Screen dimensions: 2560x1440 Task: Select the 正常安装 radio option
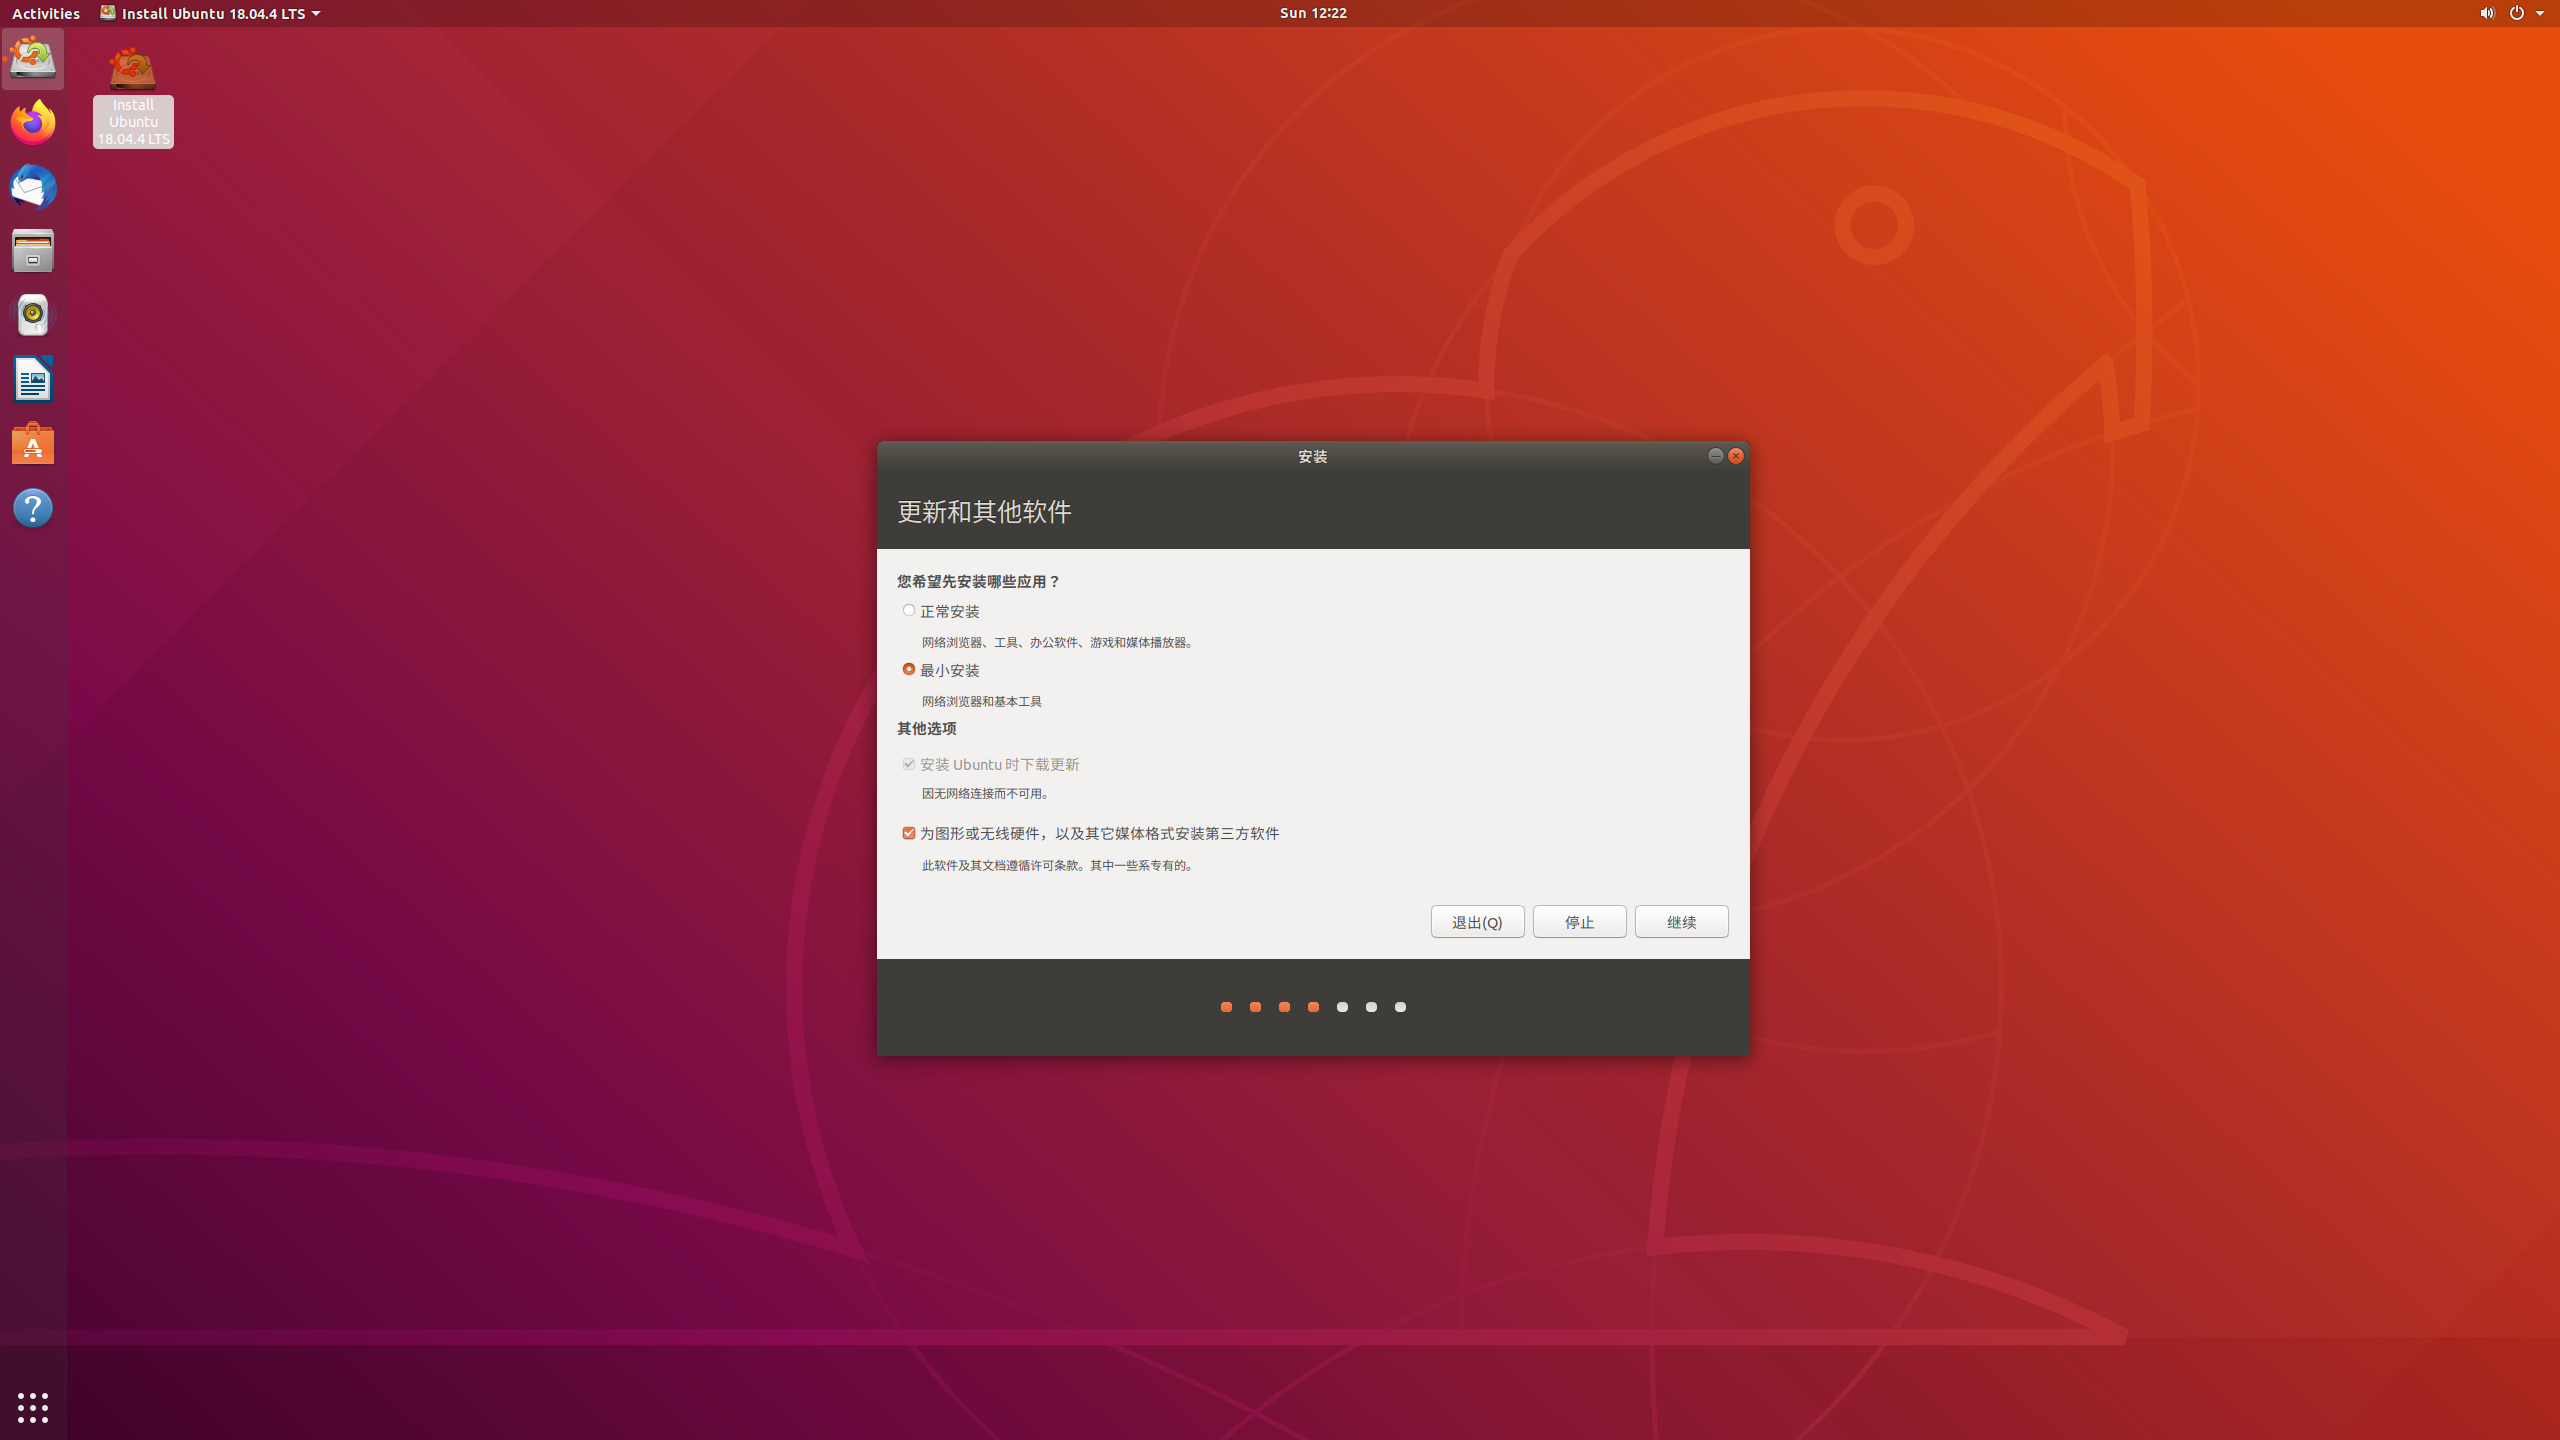909,610
